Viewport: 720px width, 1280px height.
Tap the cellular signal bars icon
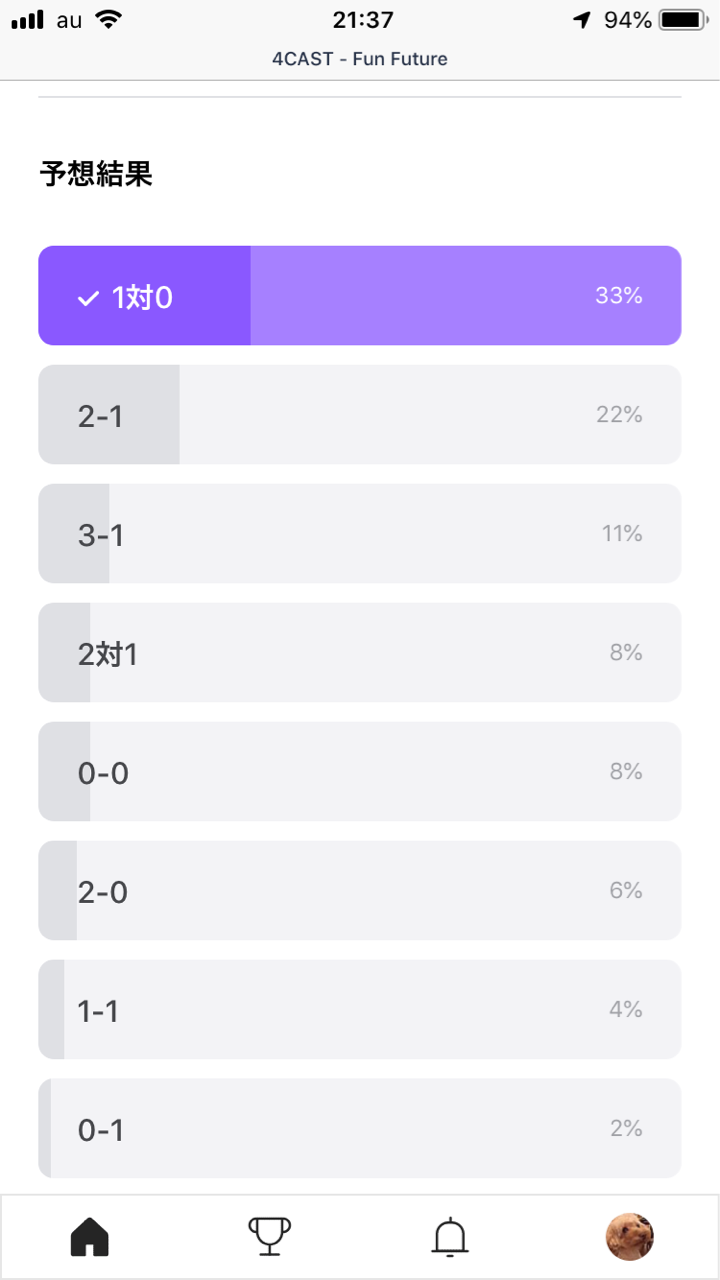[x=29, y=20]
